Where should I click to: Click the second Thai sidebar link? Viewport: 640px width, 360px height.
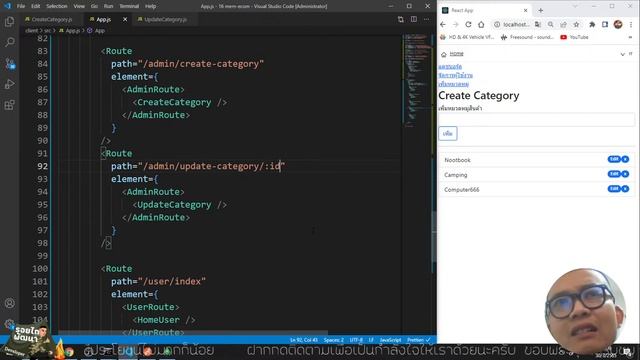[456, 76]
